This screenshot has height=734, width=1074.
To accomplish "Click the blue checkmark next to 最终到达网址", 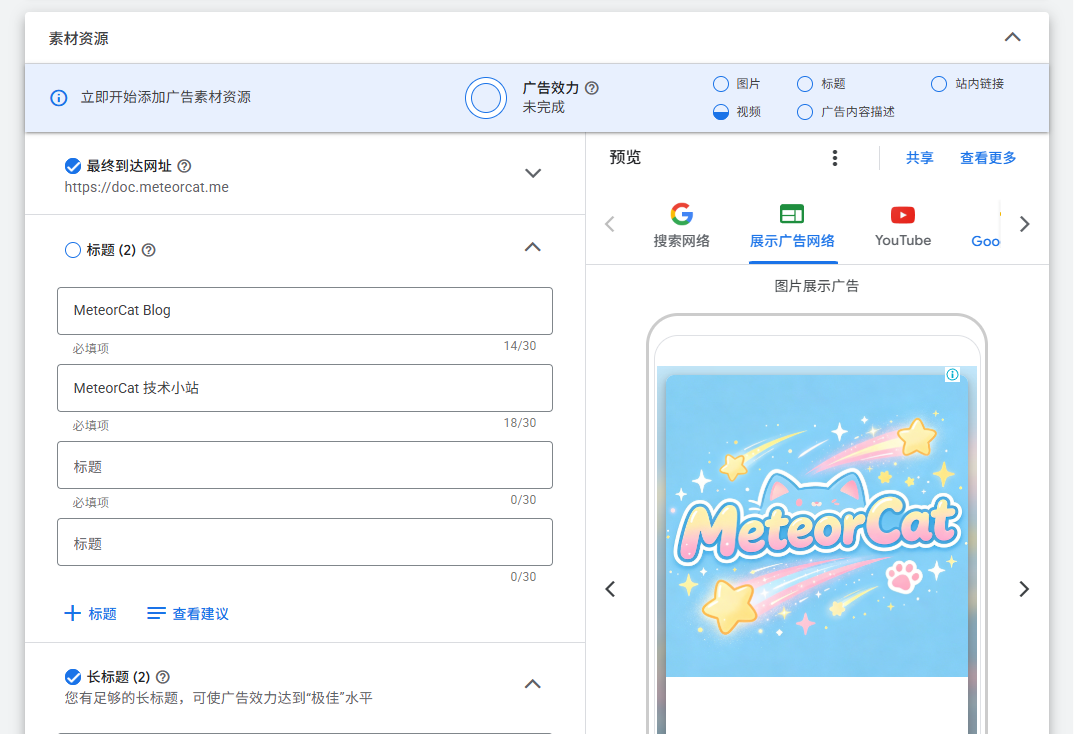I will coord(73,166).
